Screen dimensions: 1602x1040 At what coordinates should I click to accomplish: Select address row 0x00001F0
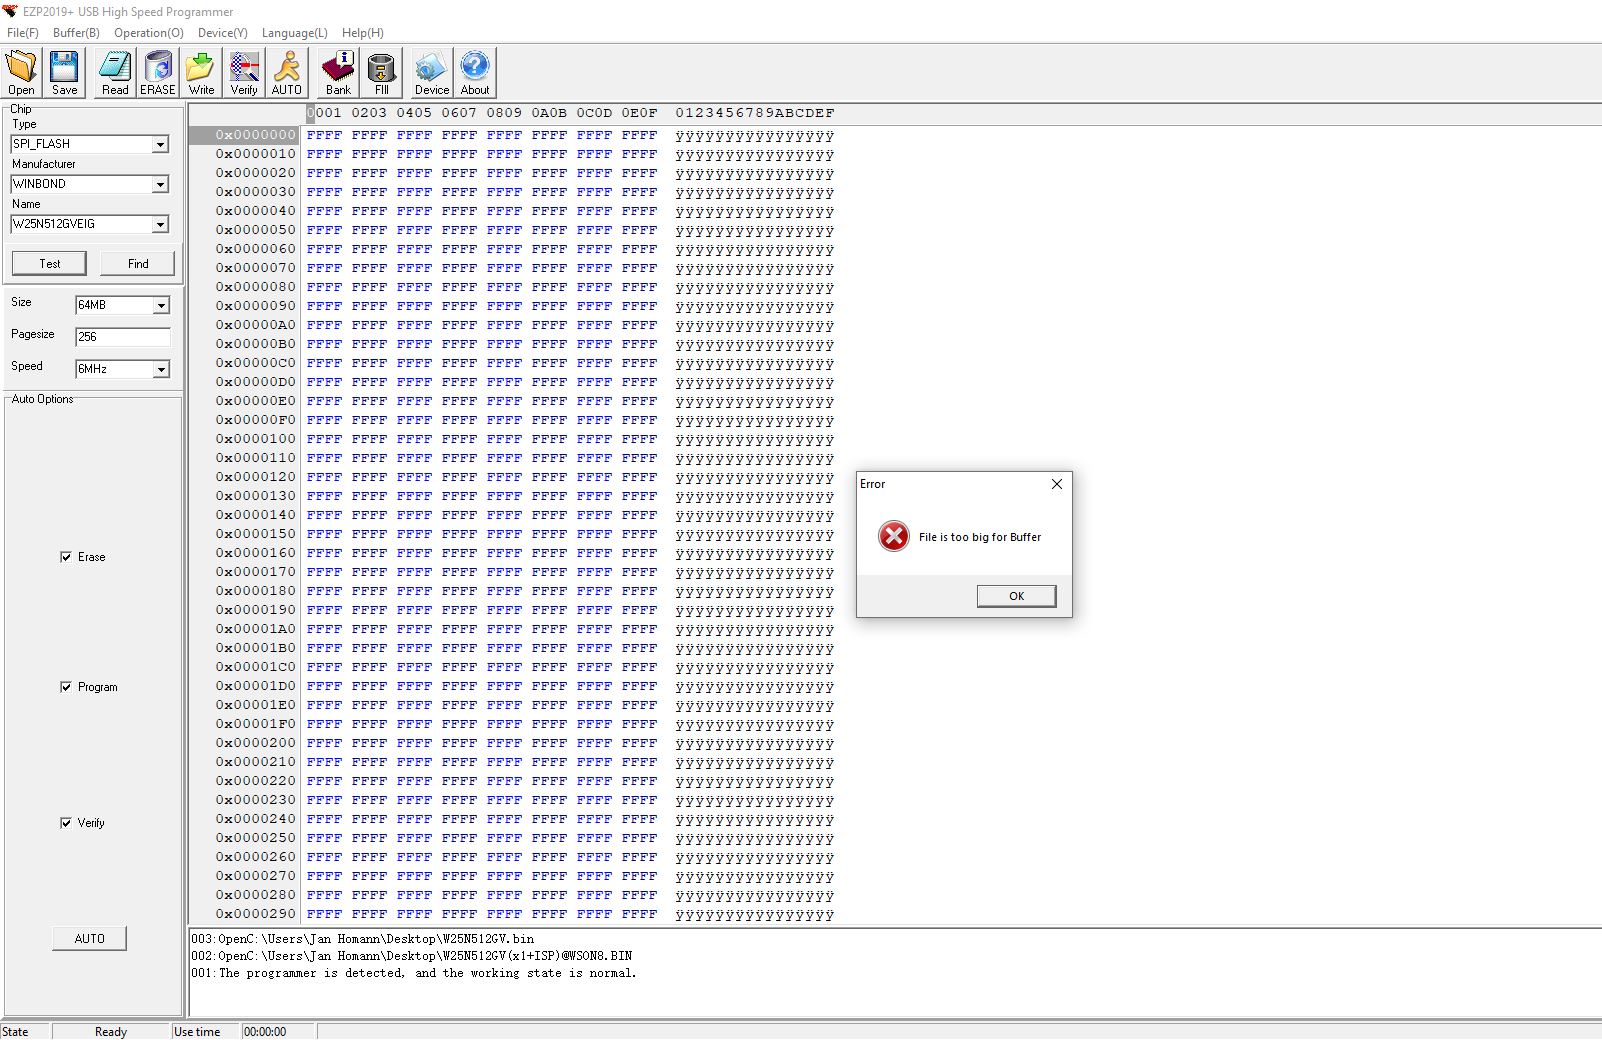pos(256,724)
